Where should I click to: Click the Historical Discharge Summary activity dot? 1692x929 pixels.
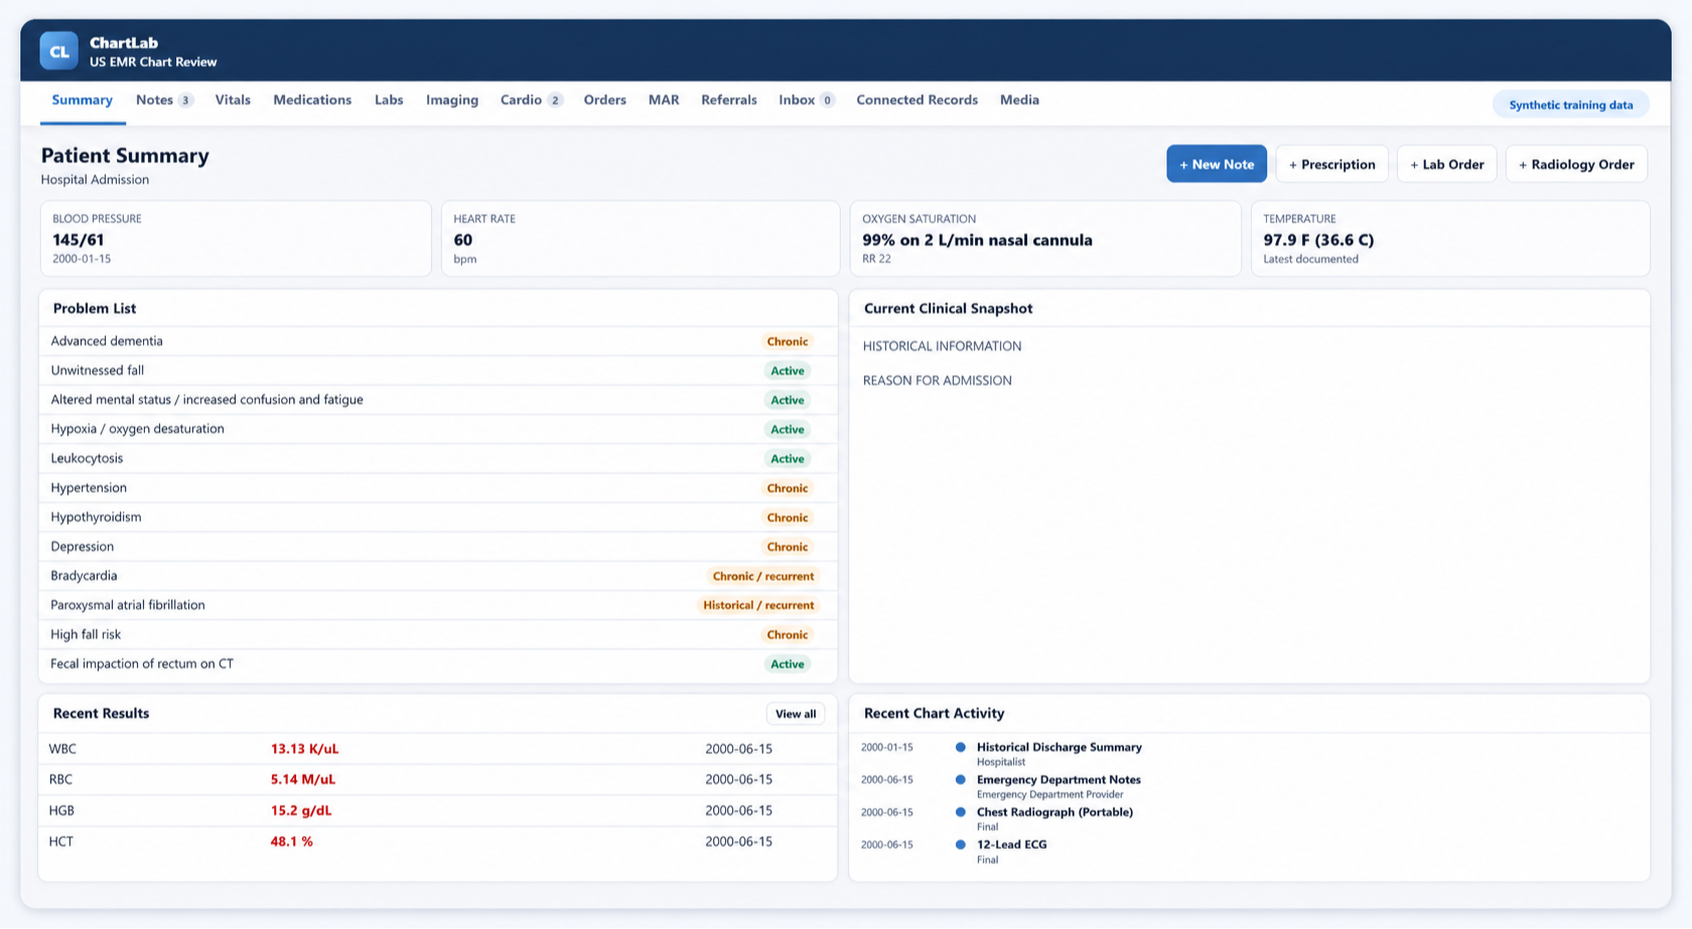(x=960, y=747)
